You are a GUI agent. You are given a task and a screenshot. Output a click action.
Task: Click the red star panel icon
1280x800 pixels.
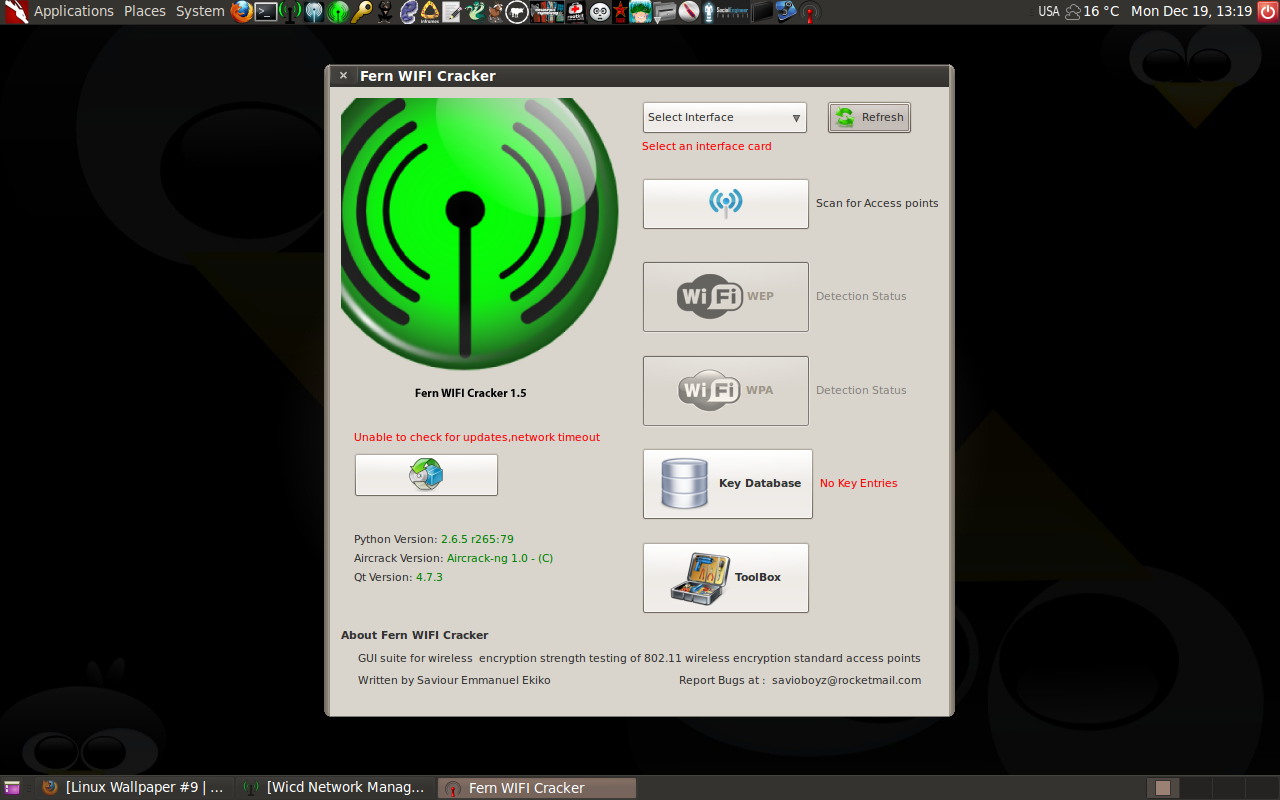click(x=620, y=11)
